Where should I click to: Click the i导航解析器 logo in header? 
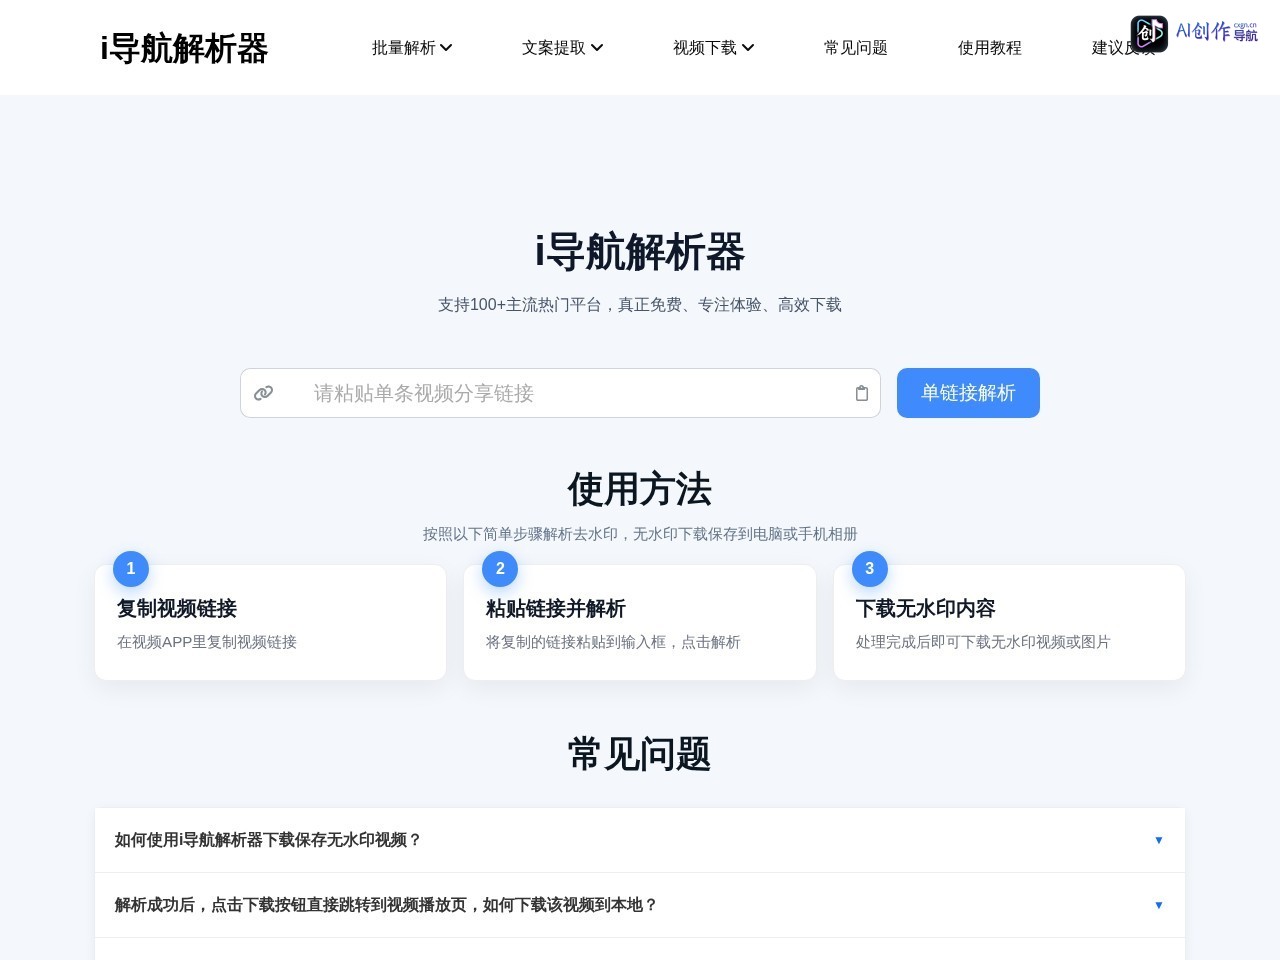[x=184, y=48]
